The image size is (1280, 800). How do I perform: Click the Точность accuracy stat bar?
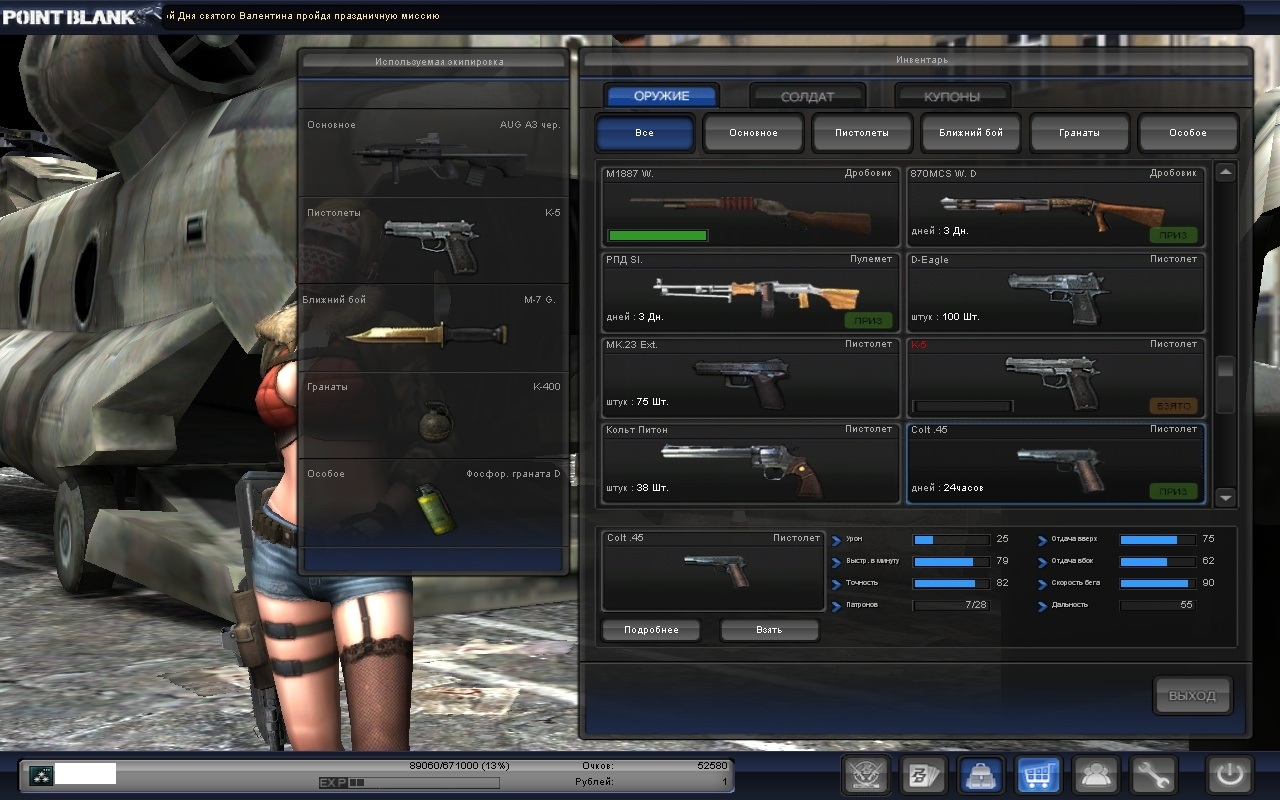pyautogui.click(x=951, y=583)
